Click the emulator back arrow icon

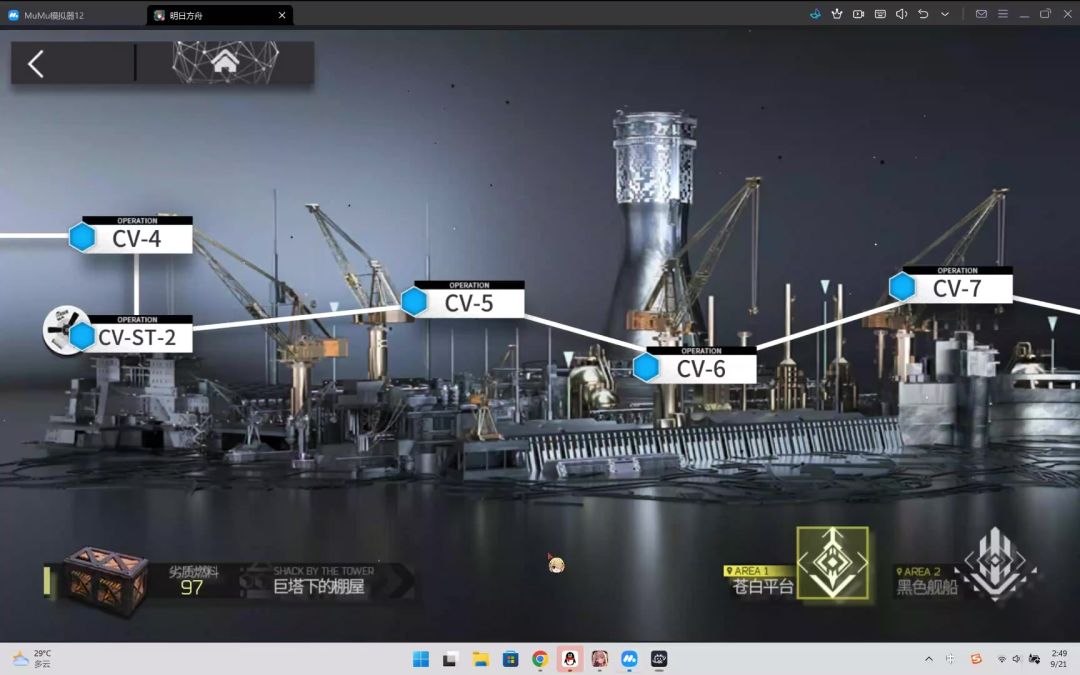pos(923,14)
